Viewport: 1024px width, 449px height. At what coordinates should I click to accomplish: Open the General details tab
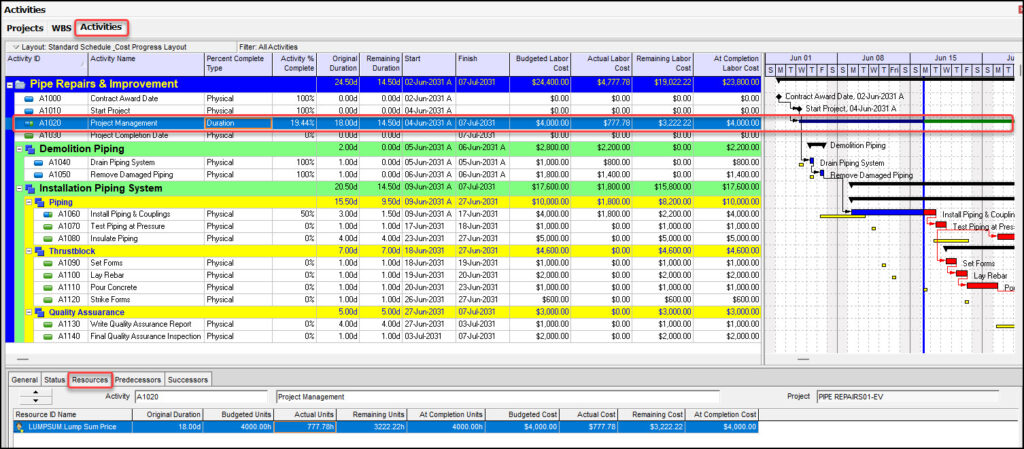coord(24,380)
